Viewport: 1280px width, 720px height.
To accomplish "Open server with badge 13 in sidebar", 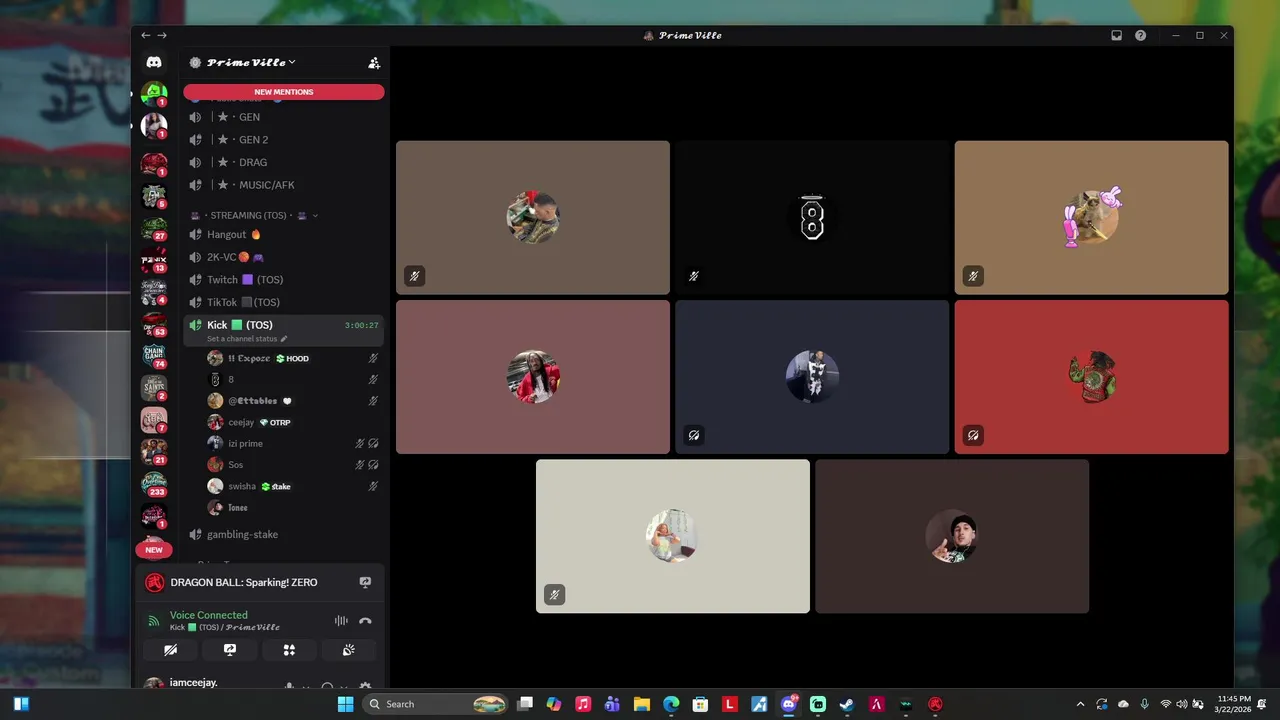I will [x=154, y=261].
